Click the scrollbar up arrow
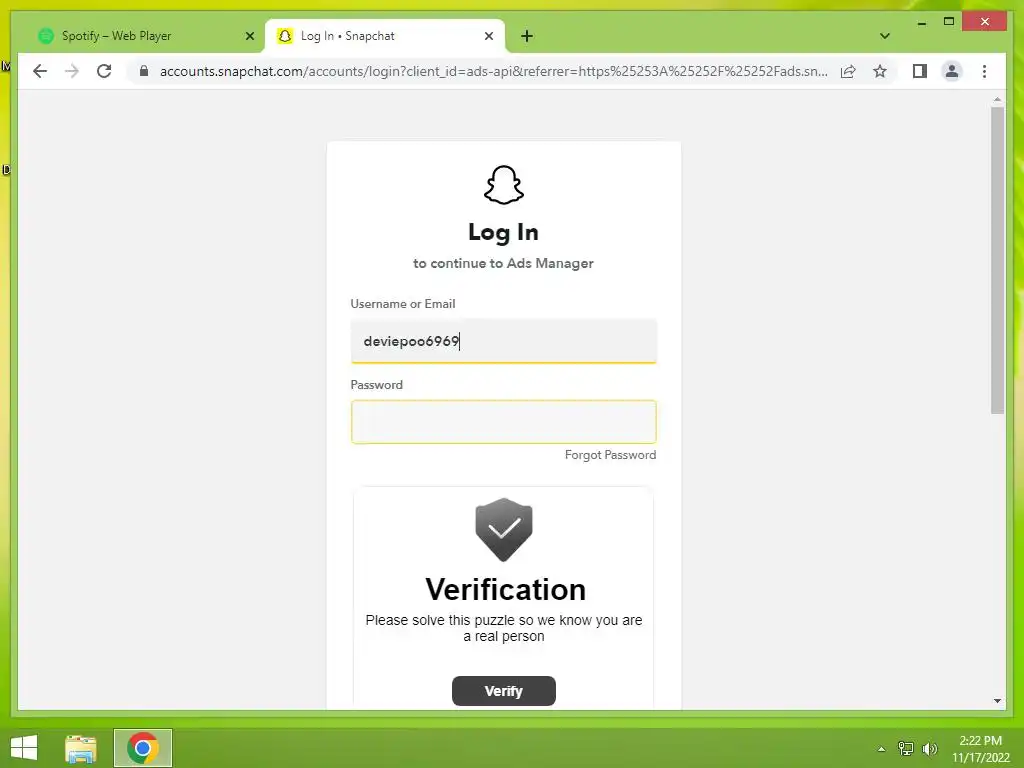 [997, 99]
